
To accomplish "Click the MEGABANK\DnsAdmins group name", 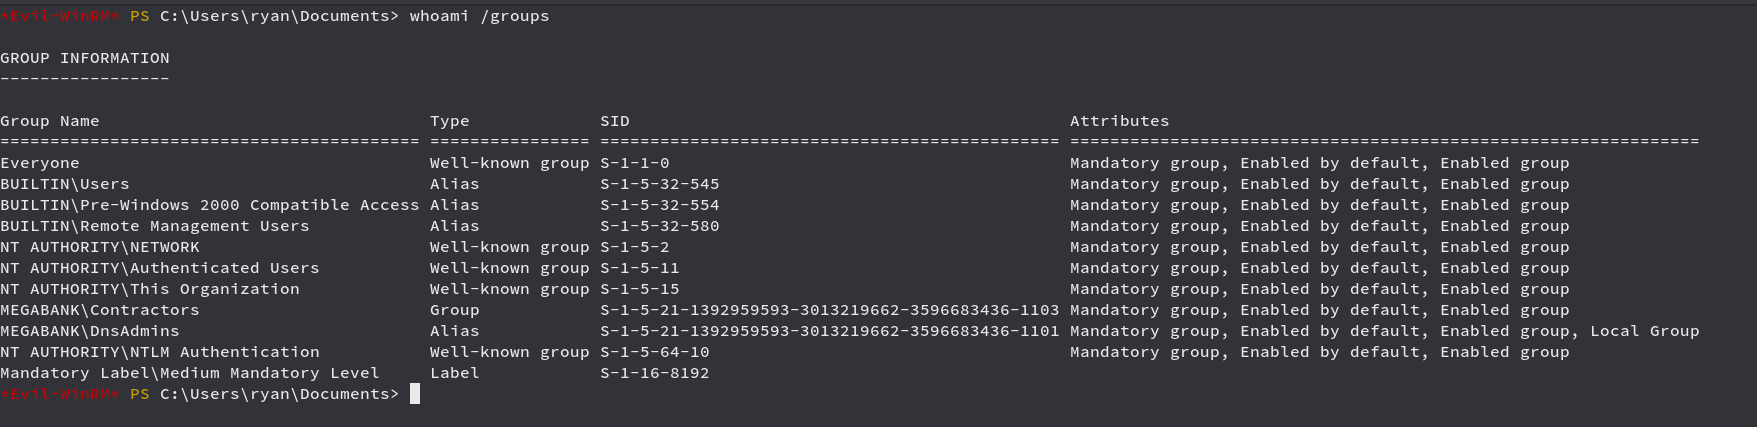I will [x=90, y=331].
